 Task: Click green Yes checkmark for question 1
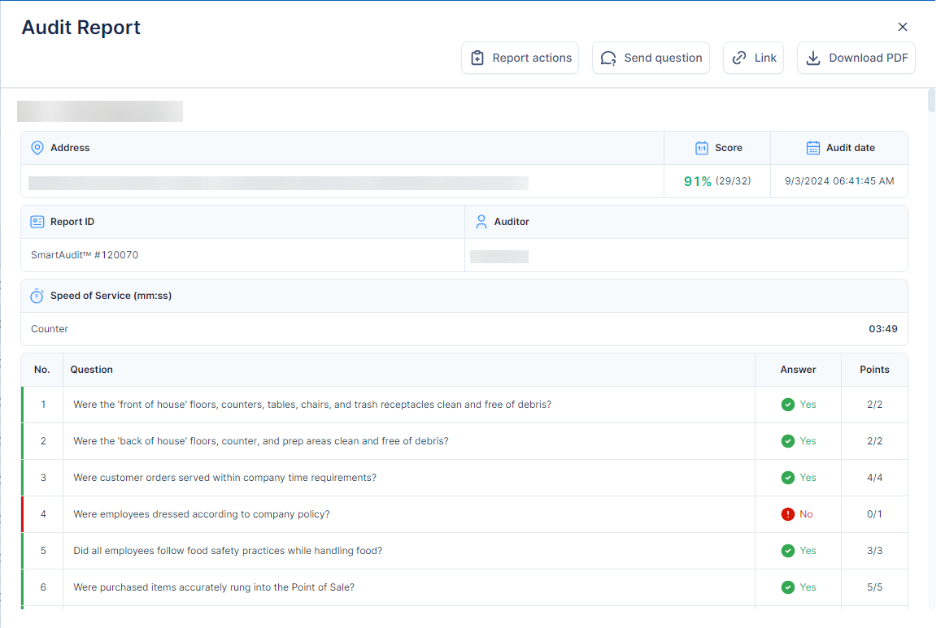(x=788, y=405)
